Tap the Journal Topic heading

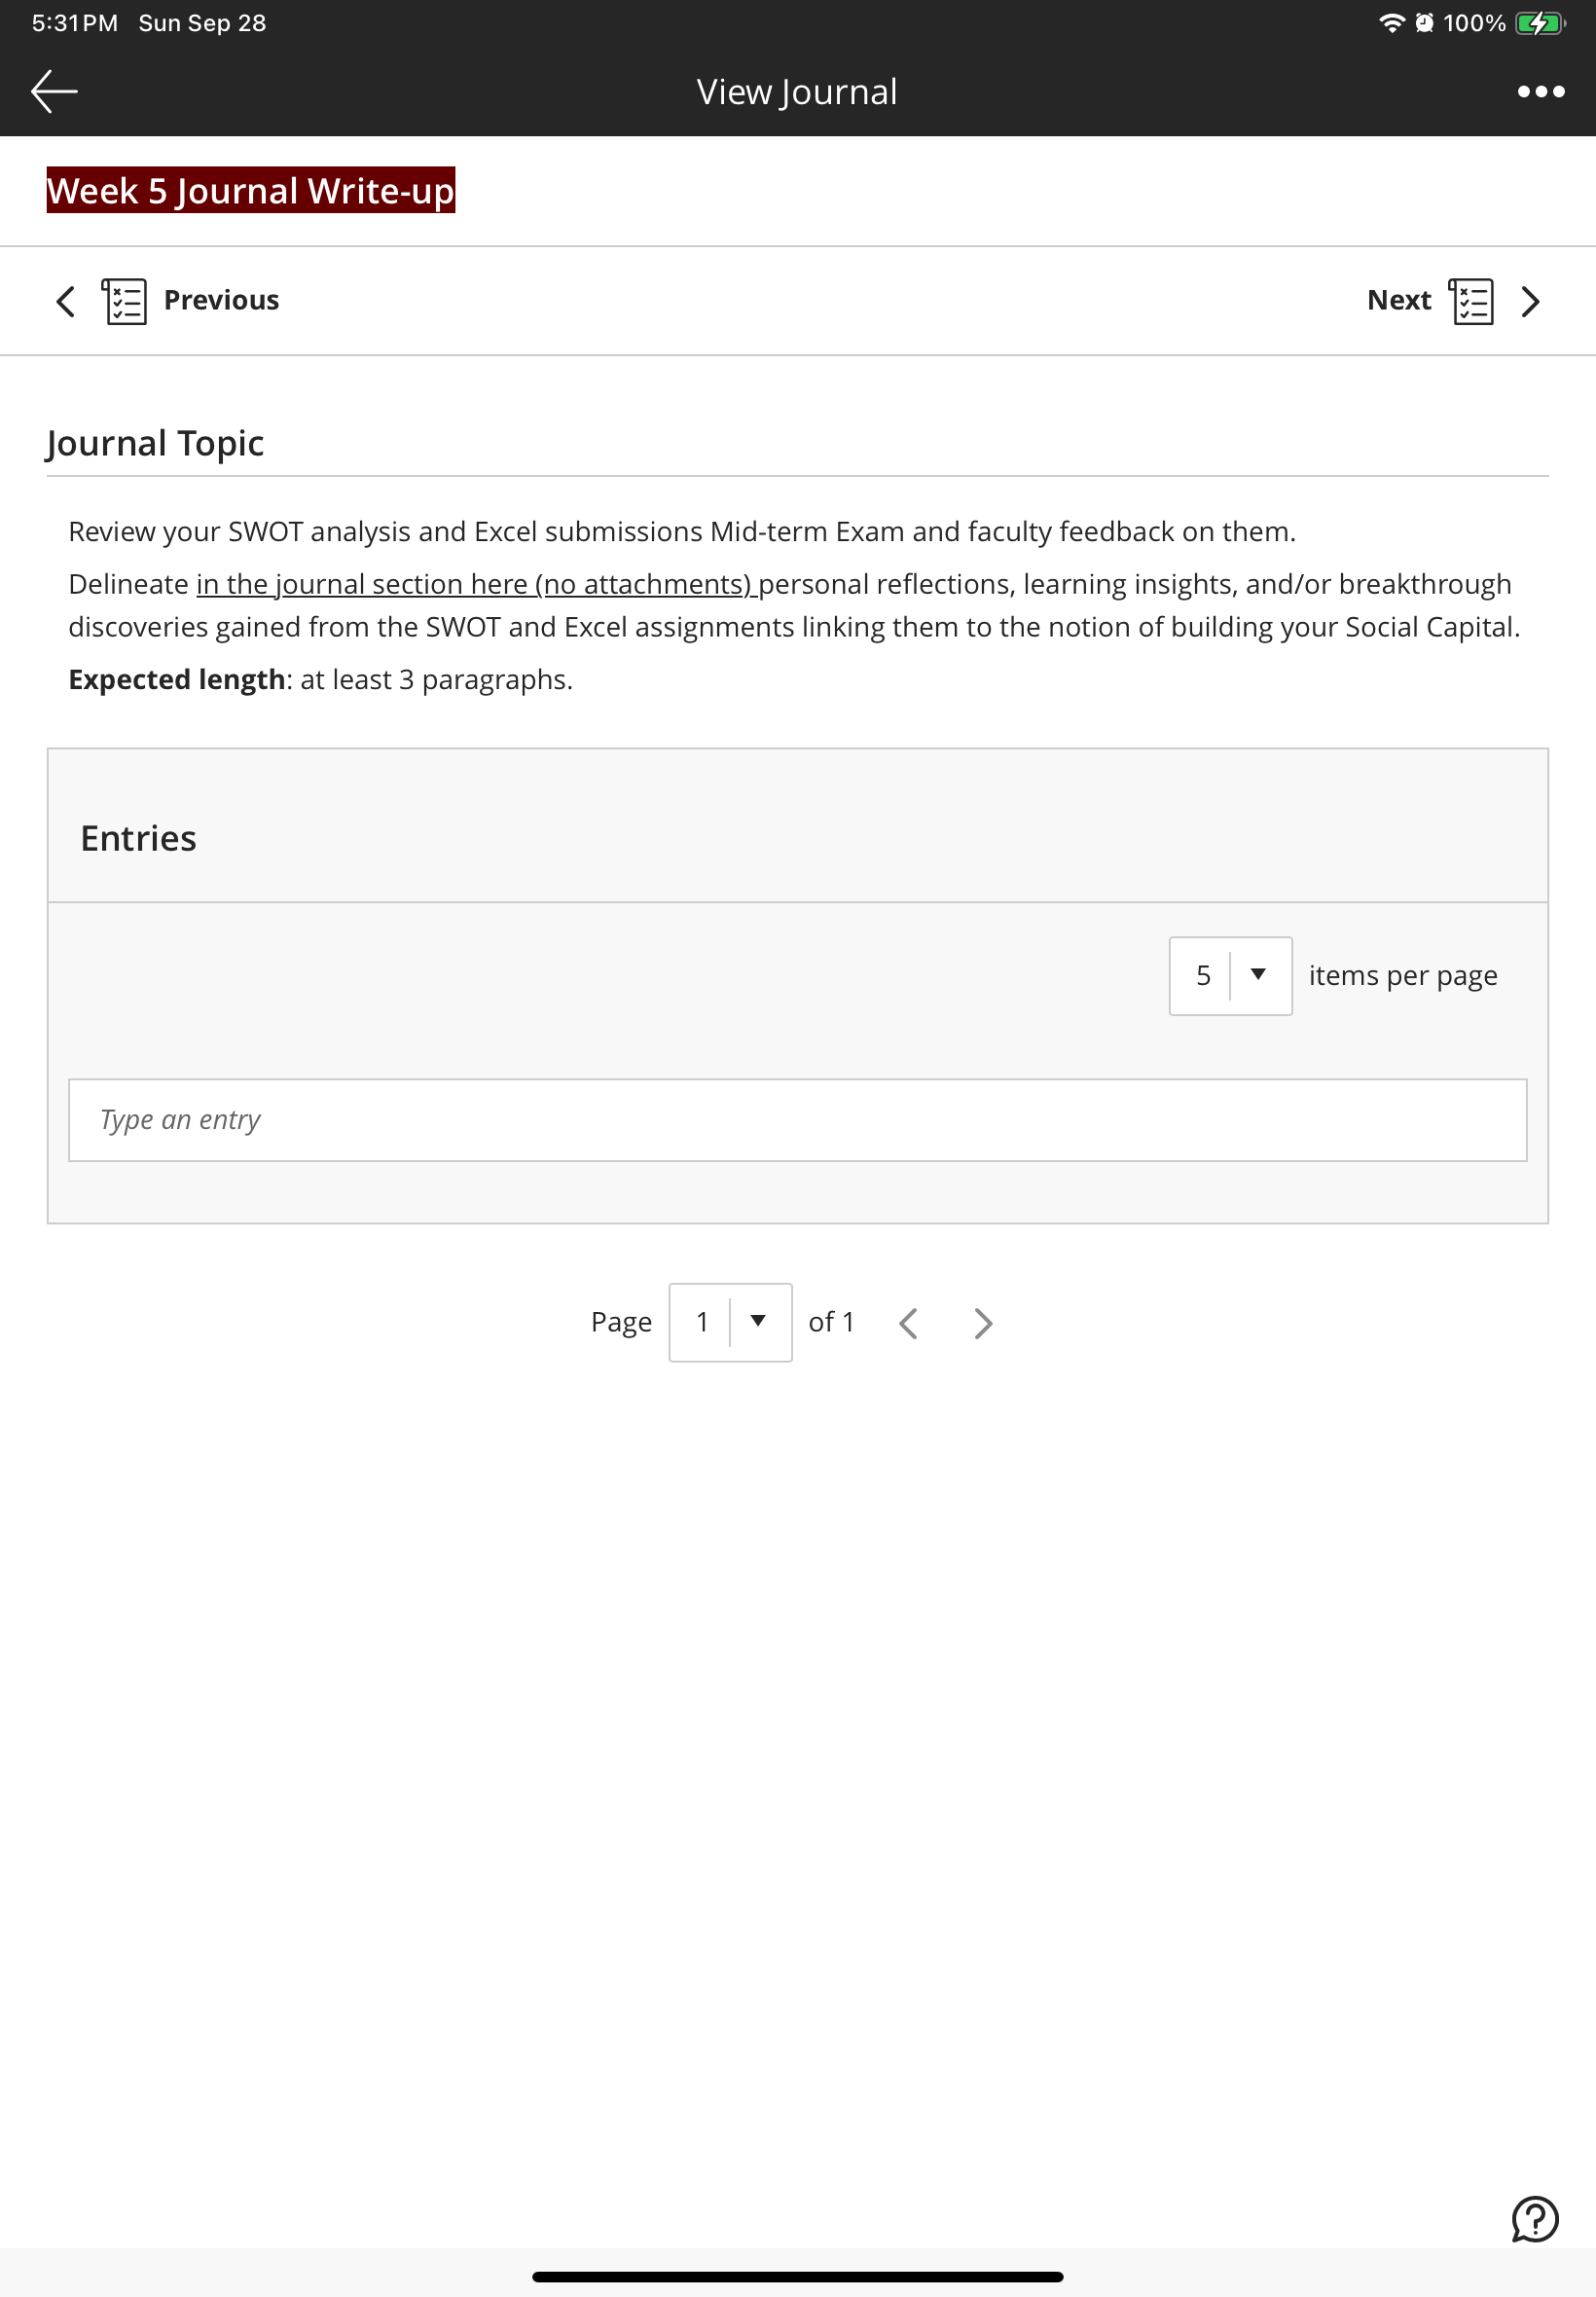pyautogui.click(x=155, y=443)
